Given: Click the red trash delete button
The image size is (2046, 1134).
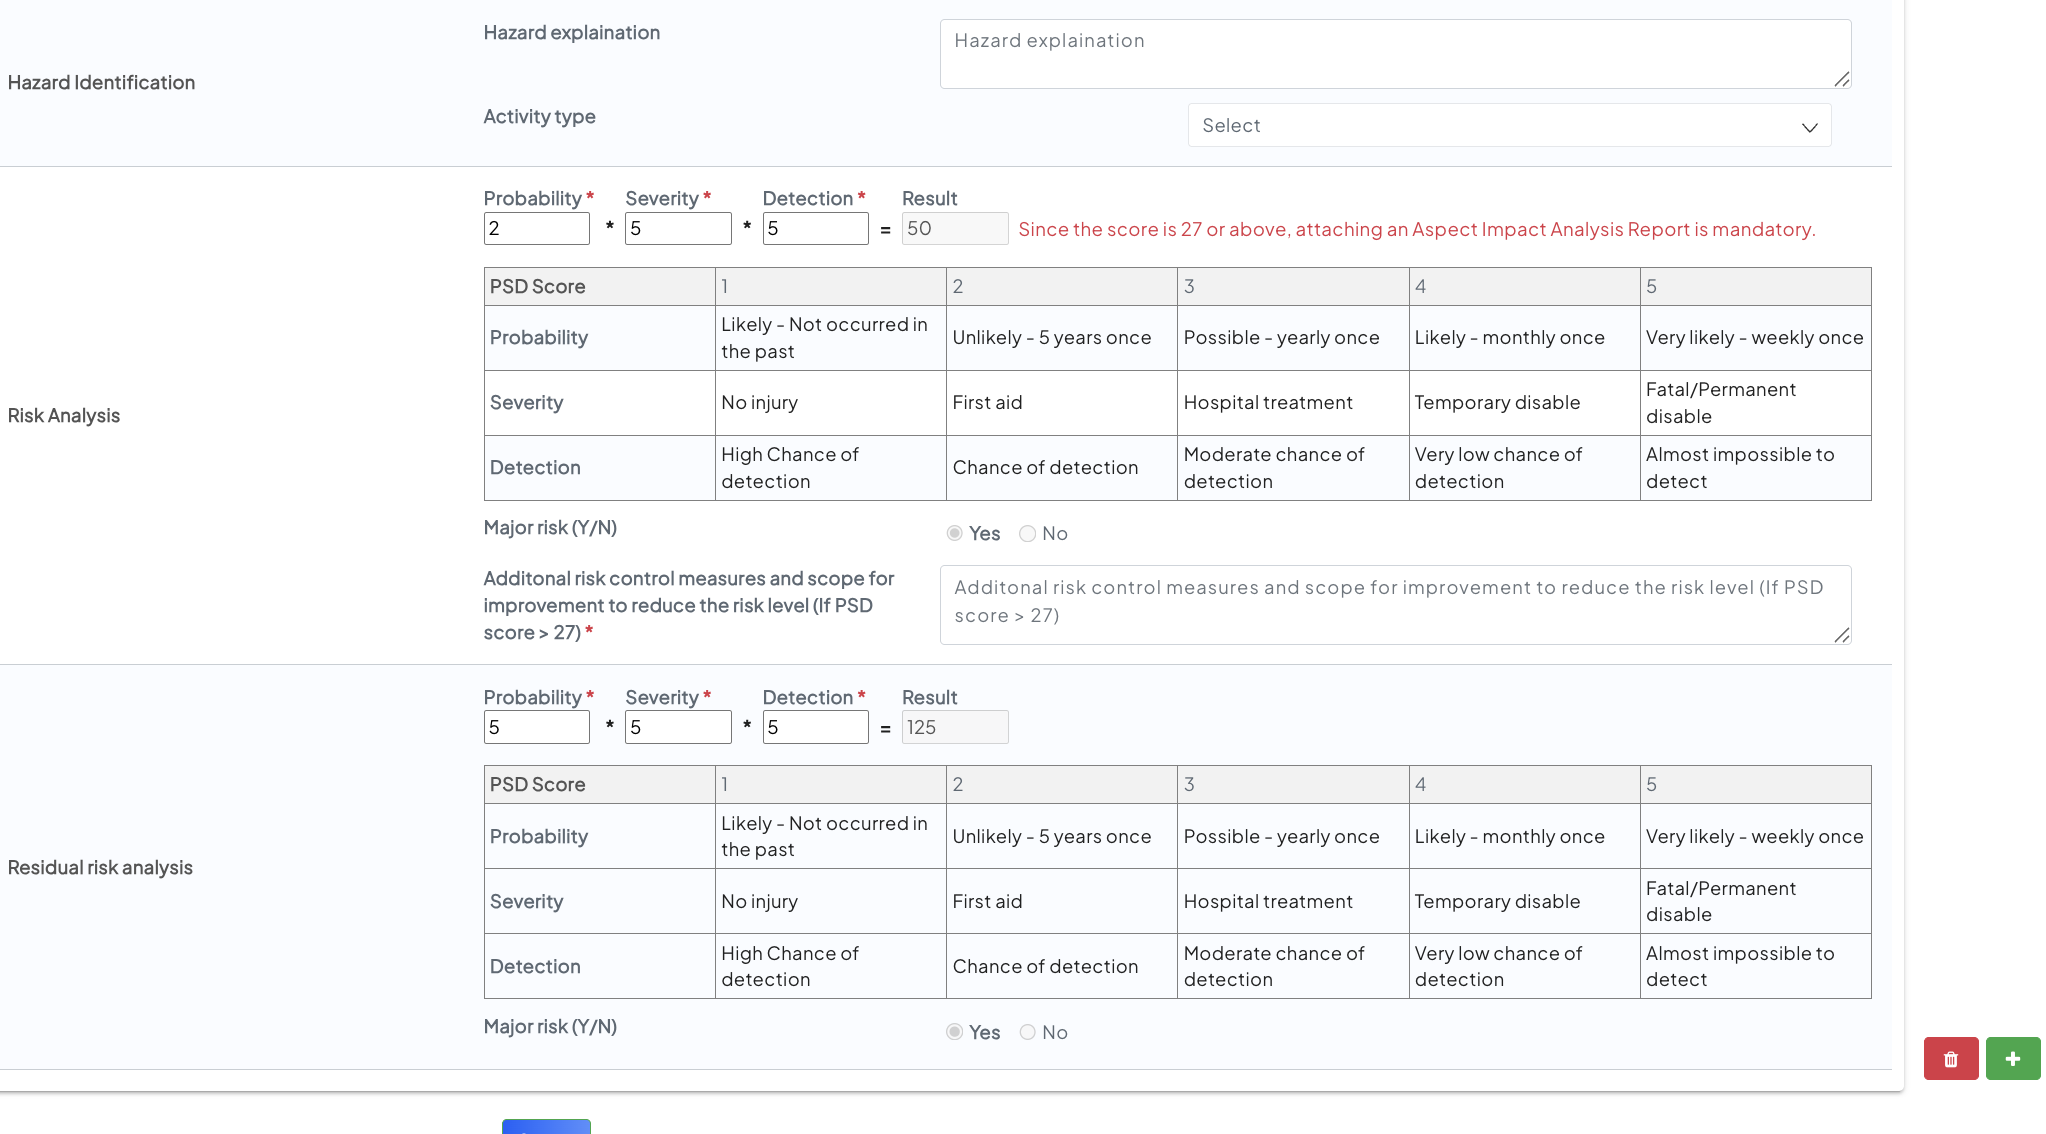Looking at the screenshot, I should [1950, 1059].
